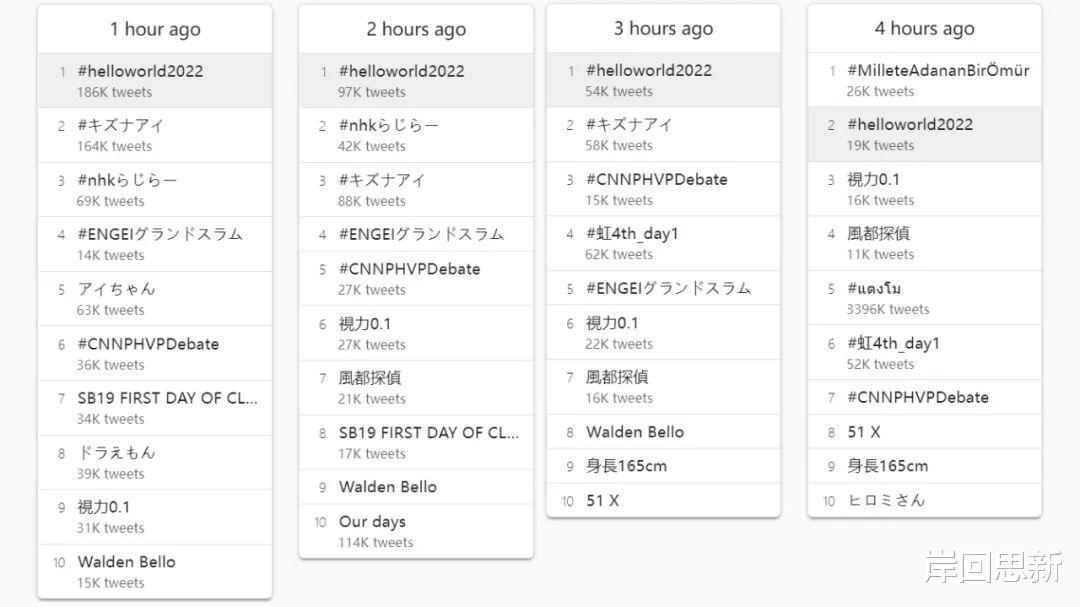1080x607 pixels.
Task: Click #虹4th_day1 in the 3 hours ago column
Action: [632, 234]
